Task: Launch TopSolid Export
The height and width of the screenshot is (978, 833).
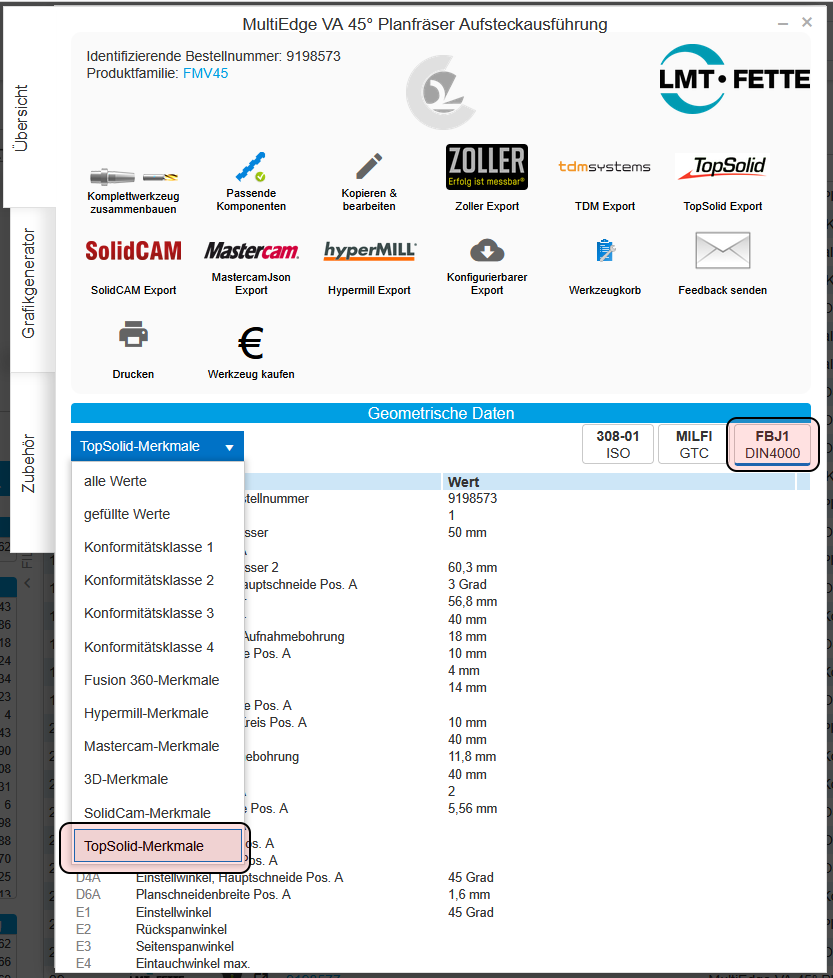Action: click(723, 182)
